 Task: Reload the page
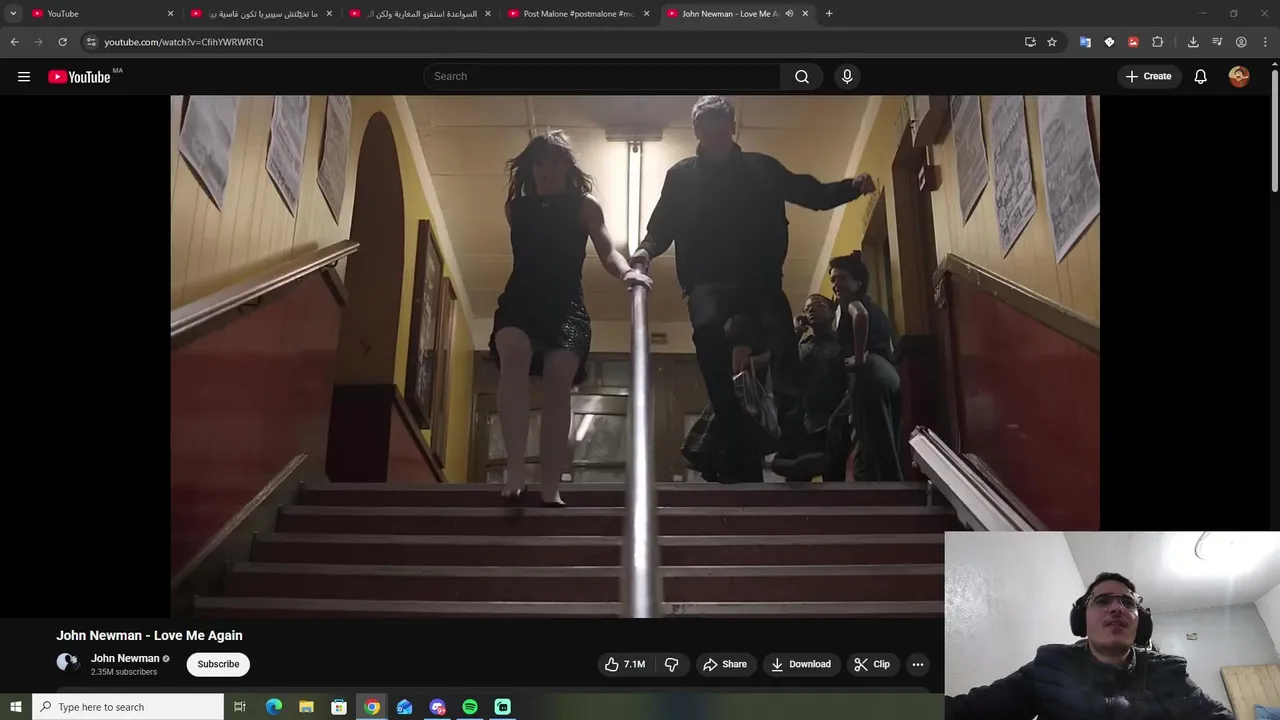[x=62, y=42]
